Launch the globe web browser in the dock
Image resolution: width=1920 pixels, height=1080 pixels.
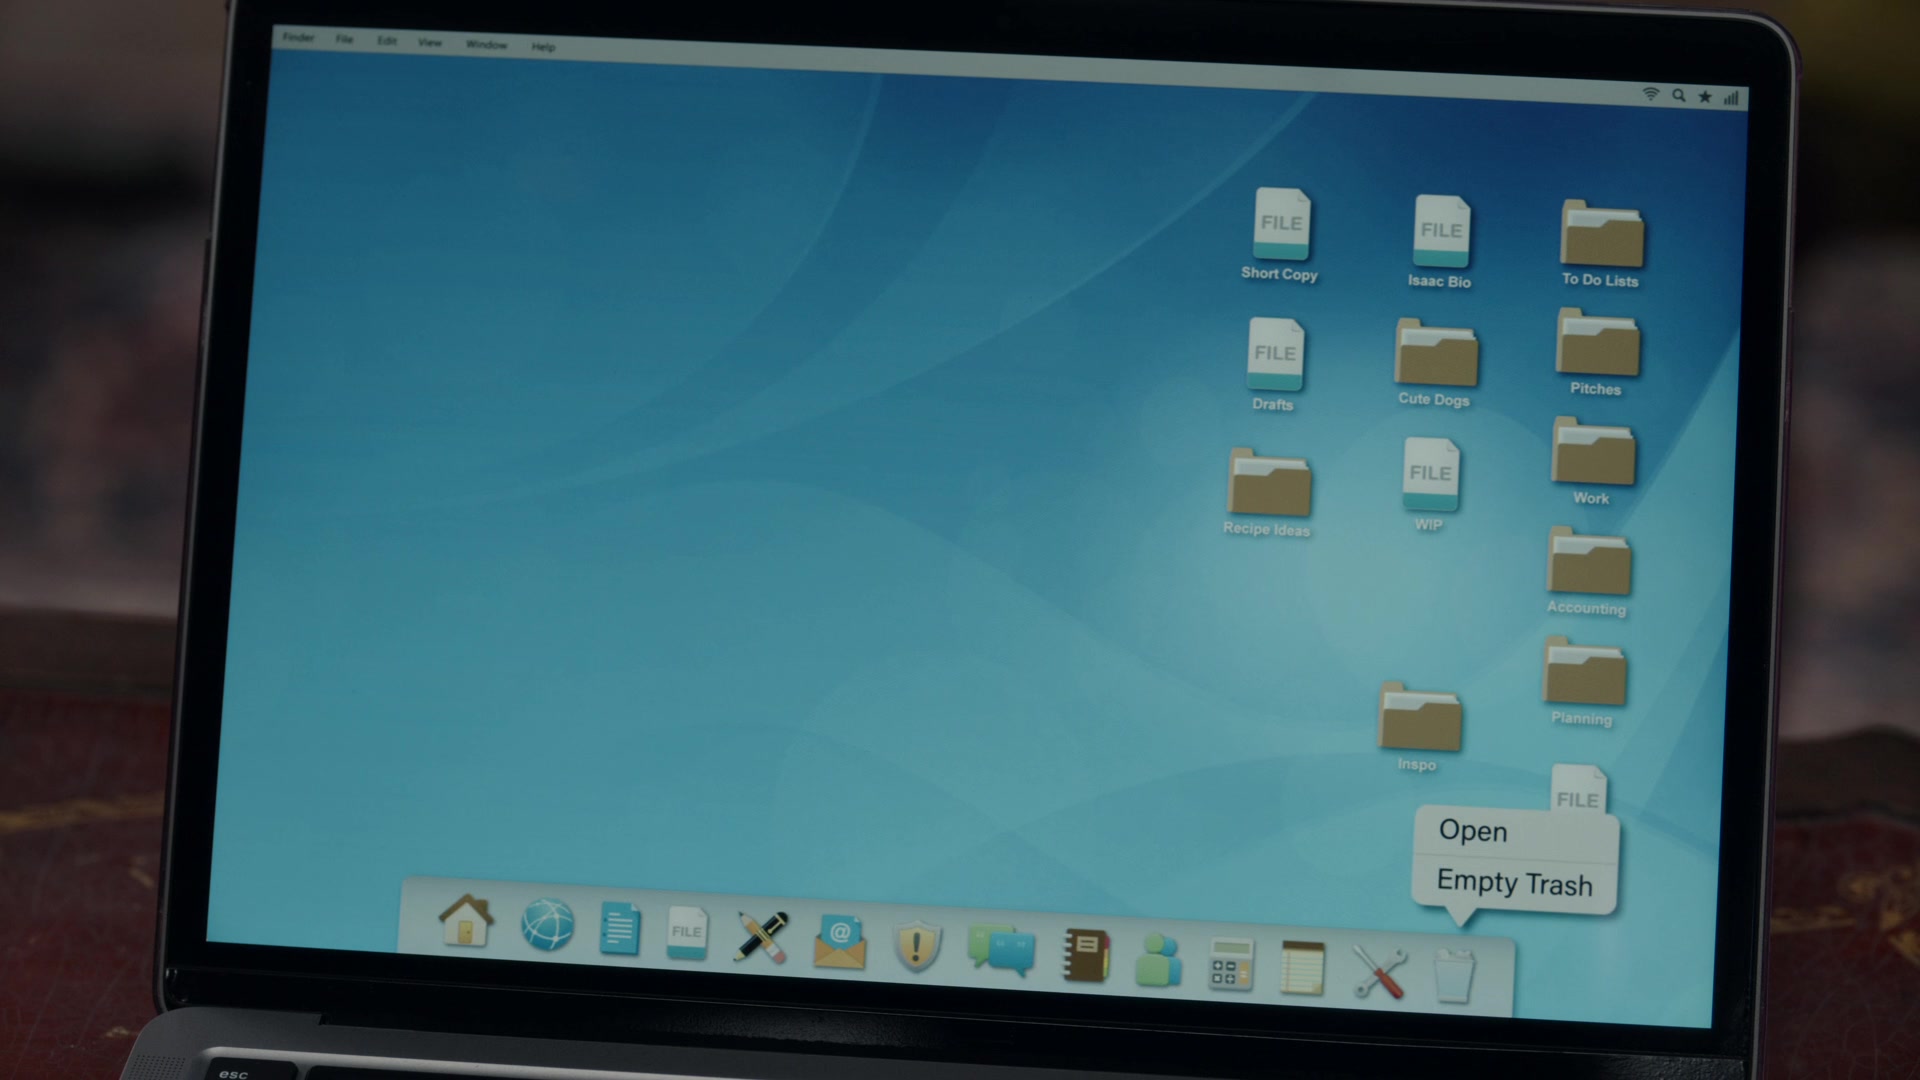click(548, 925)
